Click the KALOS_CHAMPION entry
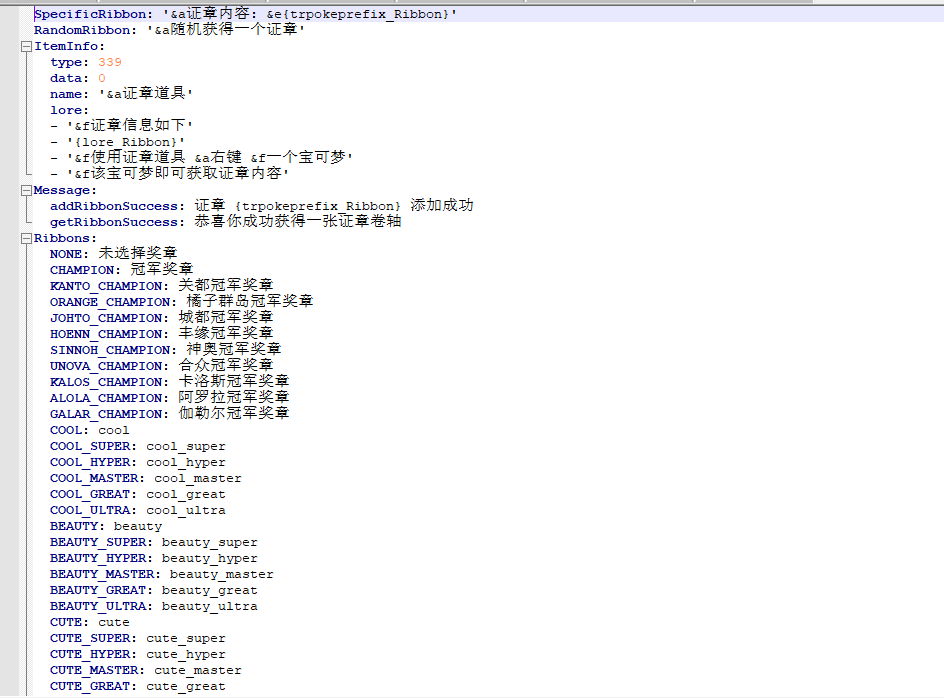The width and height of the screenshot is (944, 698). (x=169, y=382)
